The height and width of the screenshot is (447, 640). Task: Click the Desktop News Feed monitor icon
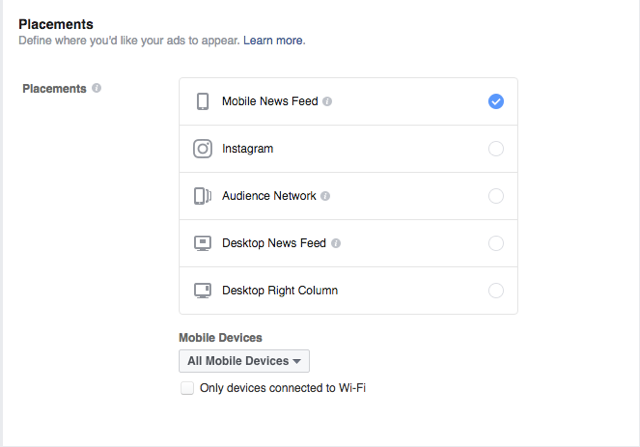point(202,243)
